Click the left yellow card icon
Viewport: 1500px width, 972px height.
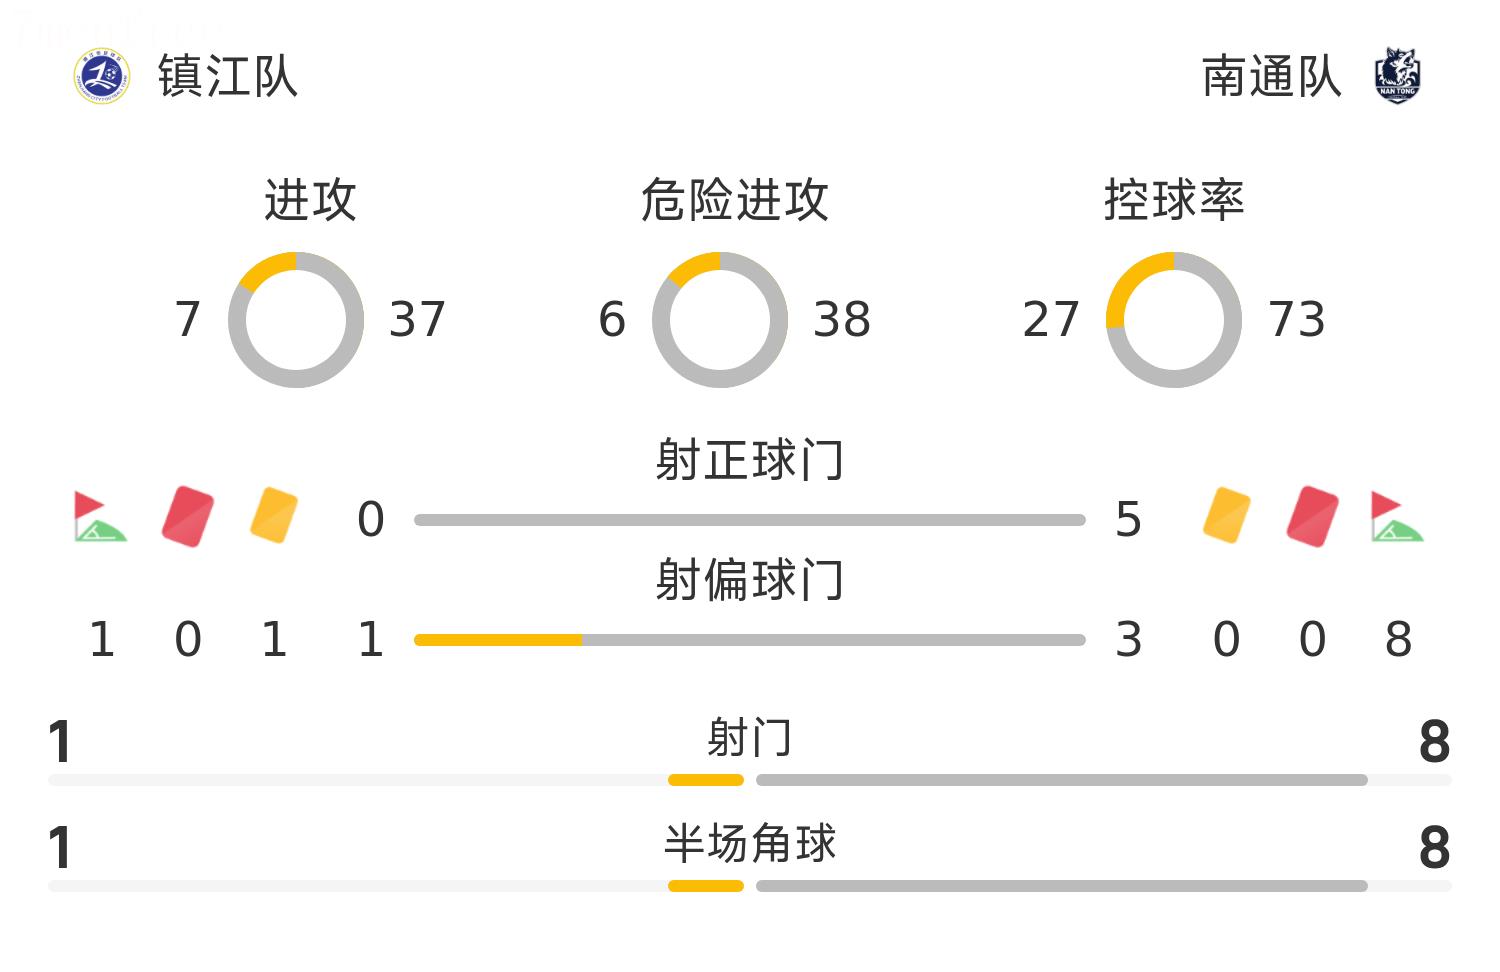[274, 515]
